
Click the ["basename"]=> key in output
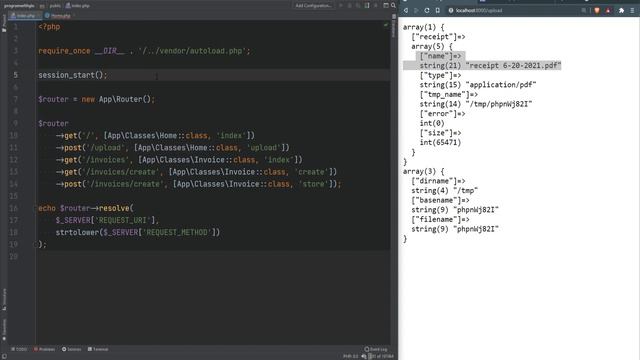point(440,200)
